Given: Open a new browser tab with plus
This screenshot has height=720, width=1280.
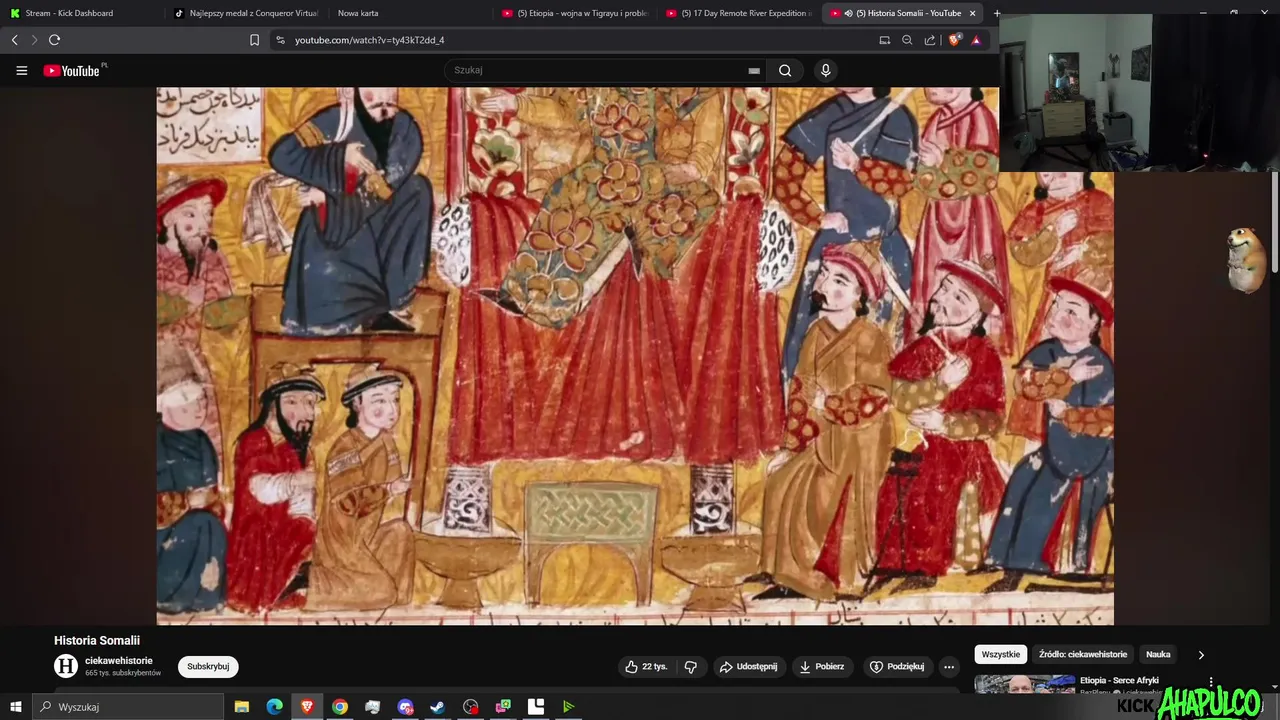Looking at the screenshot, I should [x=996, y=13].
